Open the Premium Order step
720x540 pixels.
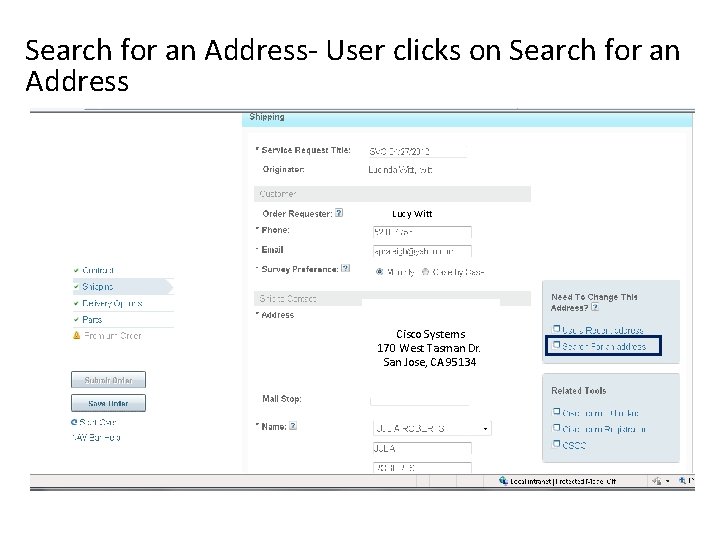tap(112, 336)
